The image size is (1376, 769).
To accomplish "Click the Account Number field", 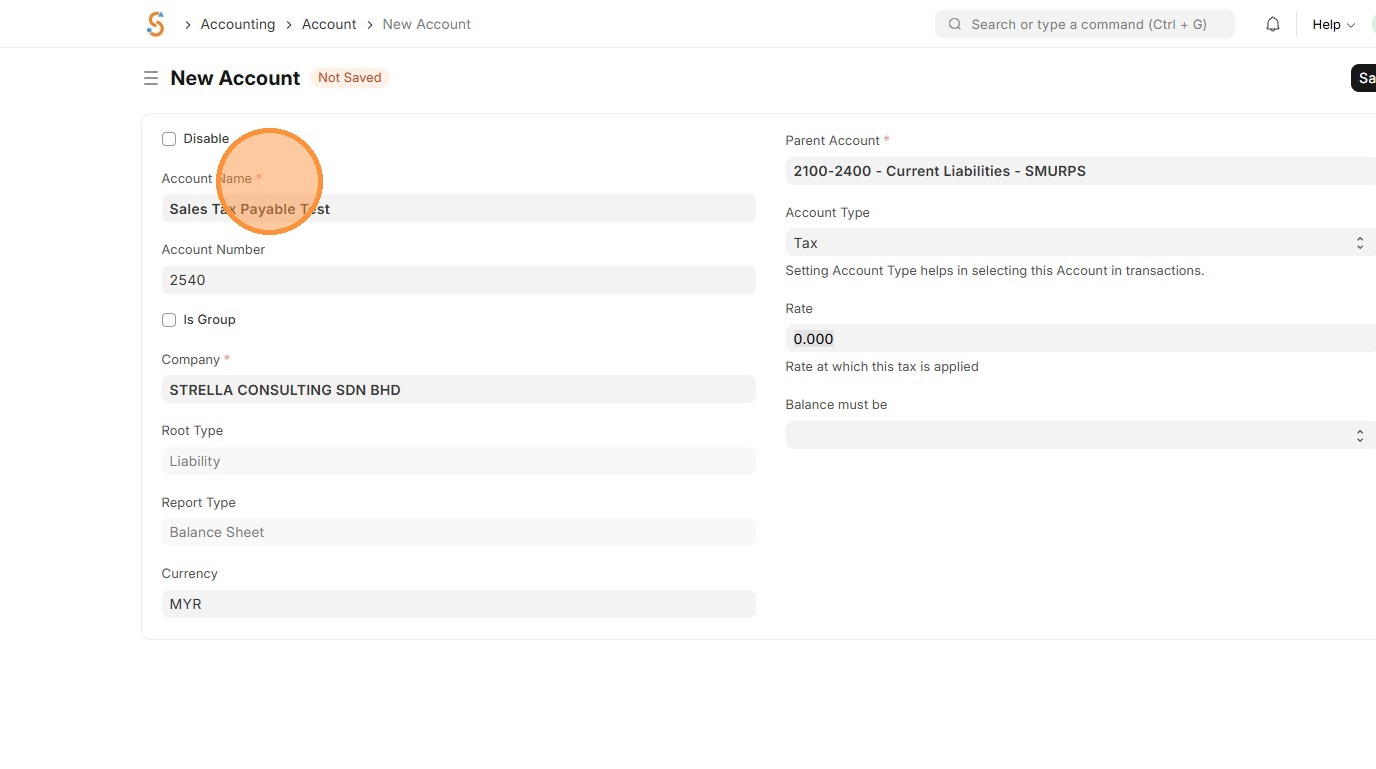I will click(458, 280).
